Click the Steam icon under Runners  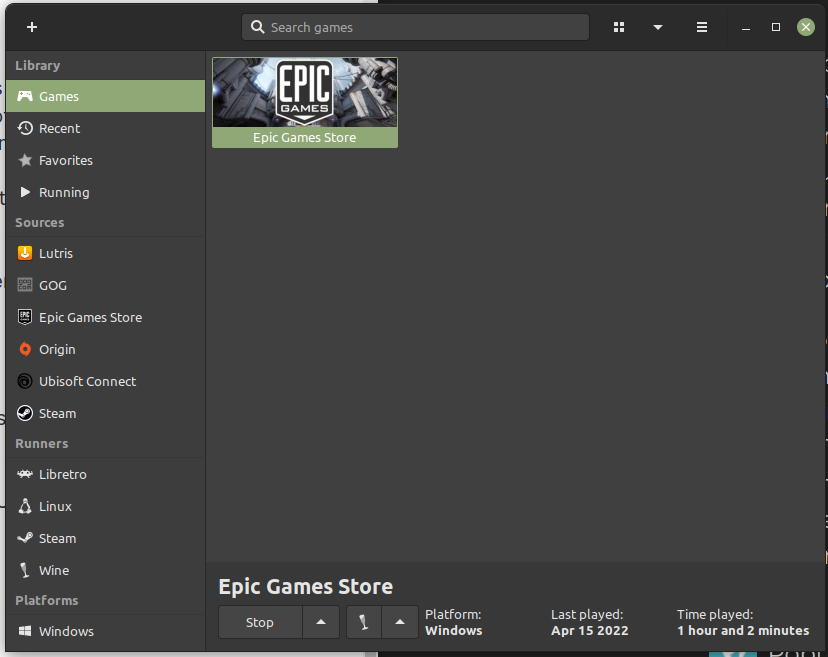(25, 538)
